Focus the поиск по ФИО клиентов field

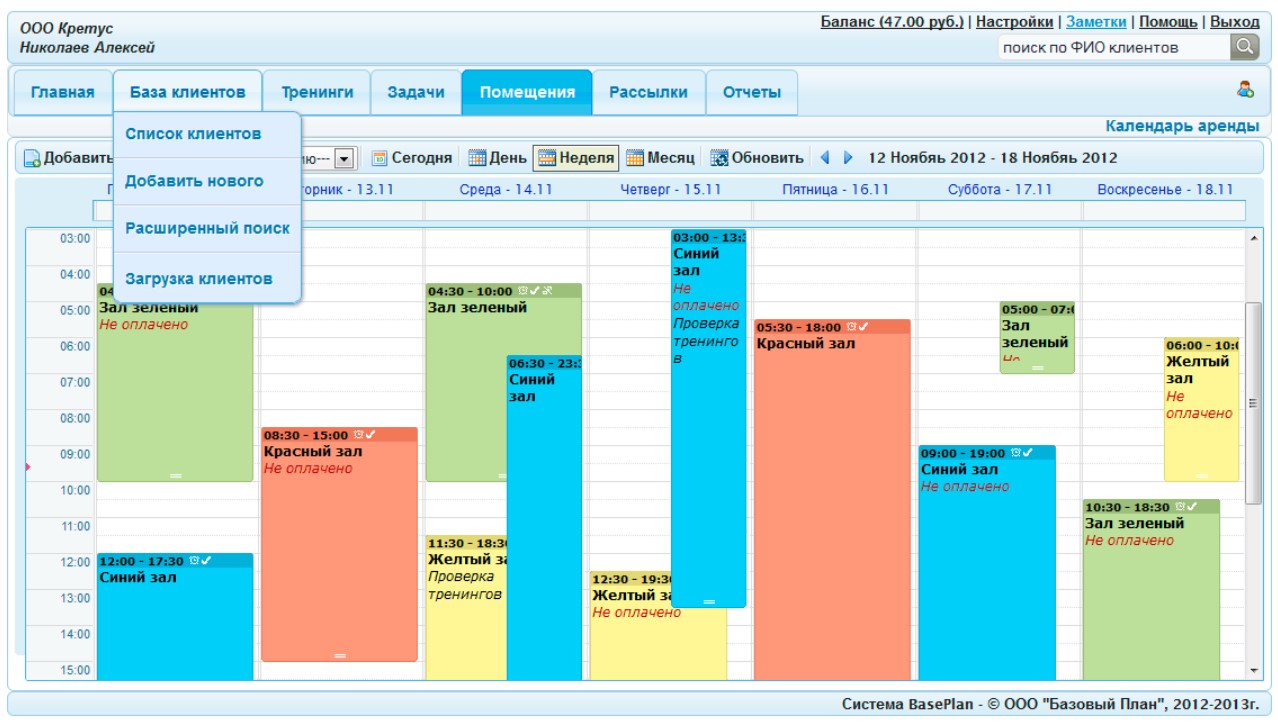[1113, 47]
